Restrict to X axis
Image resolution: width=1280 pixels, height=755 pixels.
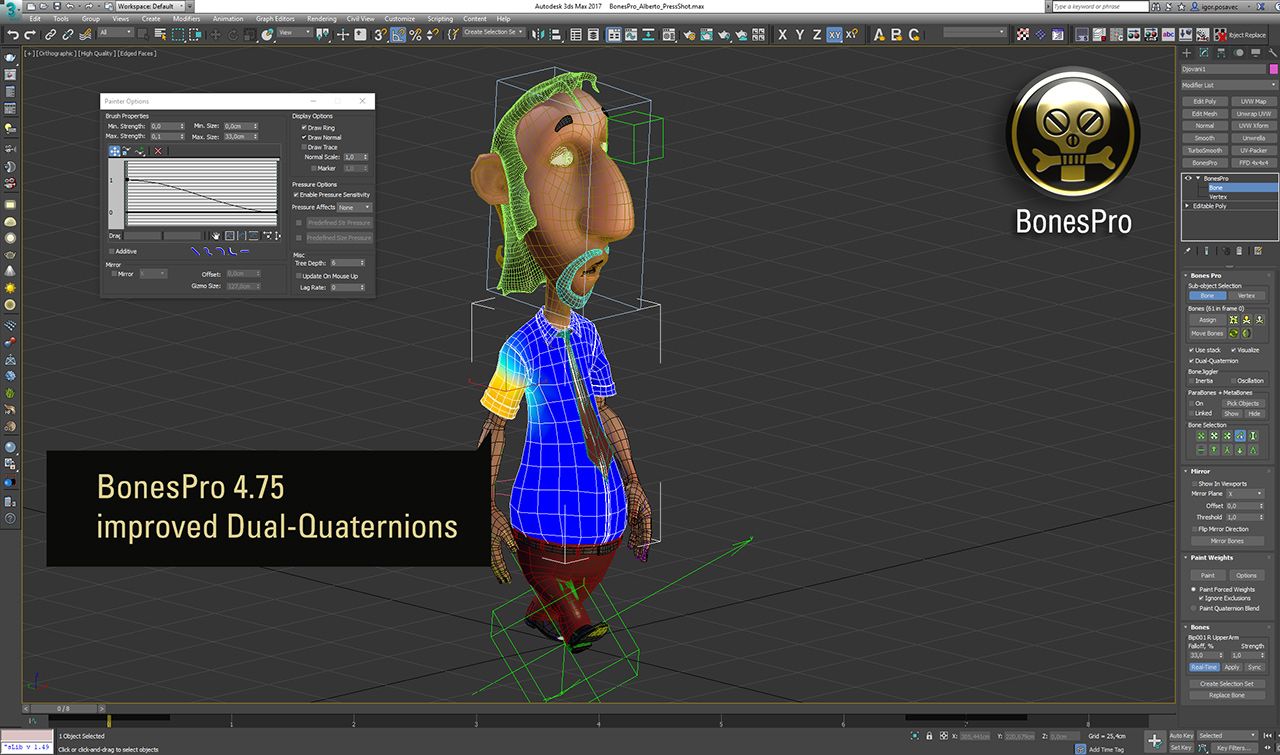click(783, 34)
